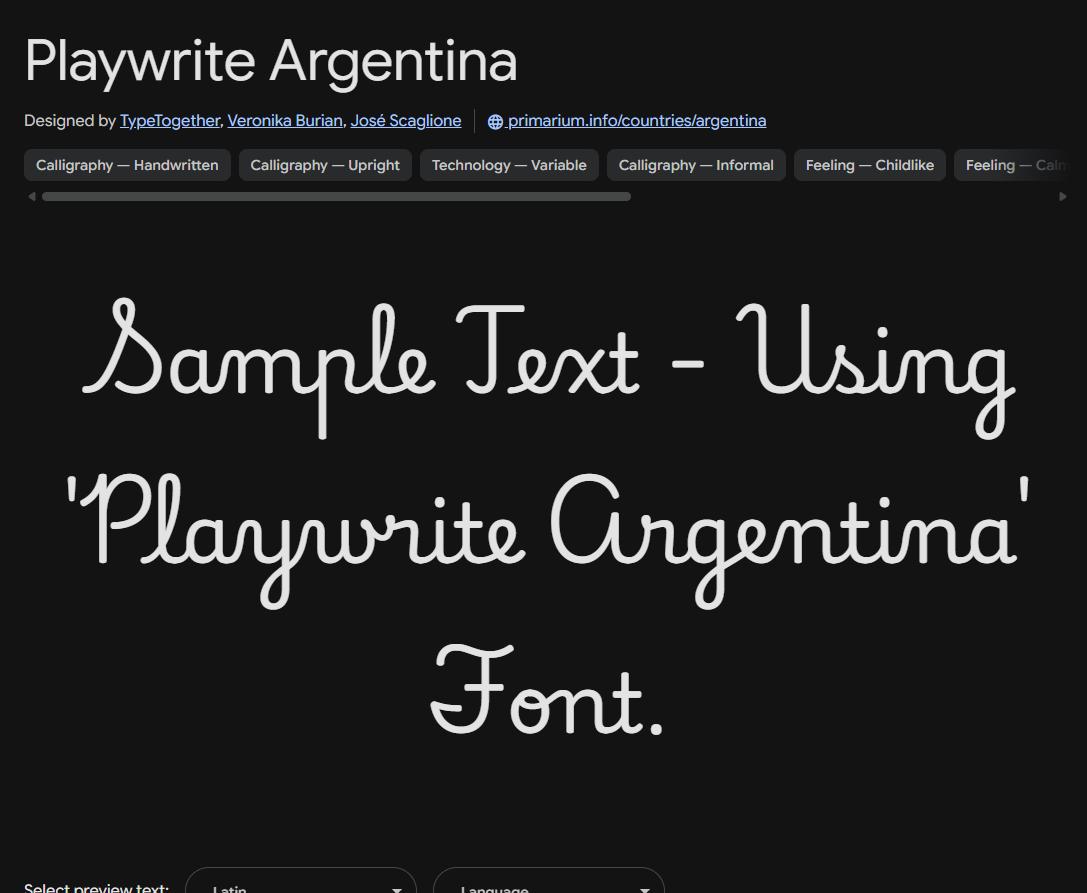This screenshot has height=893, width=1087.
Task: Click the left arrow of tag scrollbar
Action: [31, 197]
